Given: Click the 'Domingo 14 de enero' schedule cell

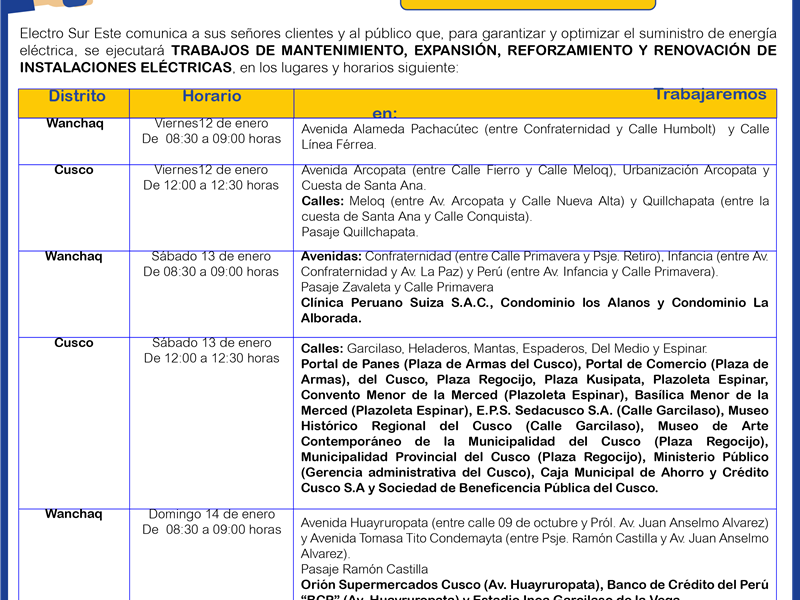Looking at the screenshot, I should point(211,515).
